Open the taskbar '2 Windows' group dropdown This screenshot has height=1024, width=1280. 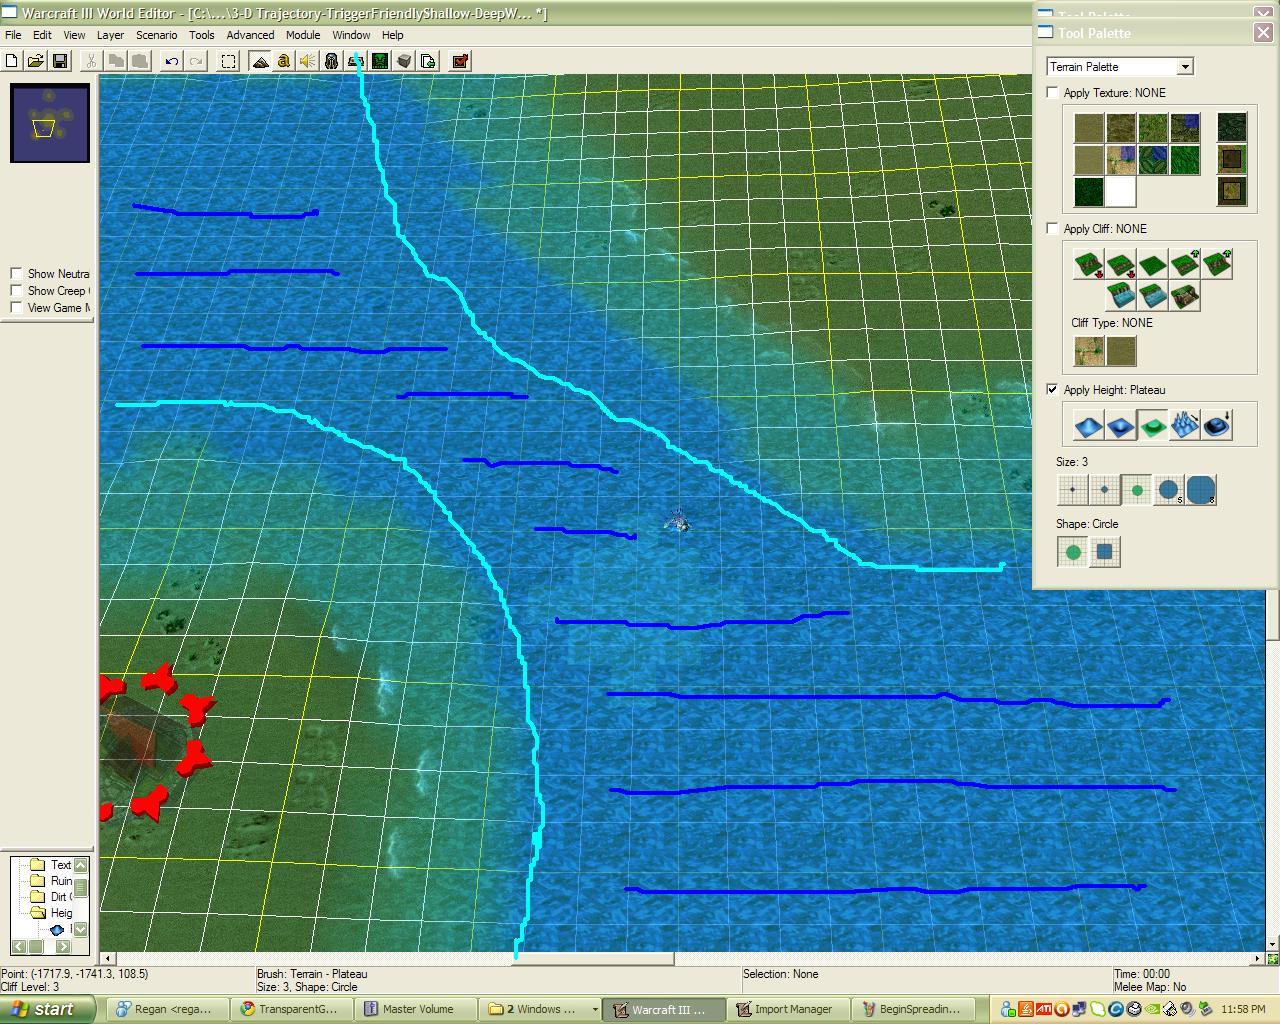594,1009
